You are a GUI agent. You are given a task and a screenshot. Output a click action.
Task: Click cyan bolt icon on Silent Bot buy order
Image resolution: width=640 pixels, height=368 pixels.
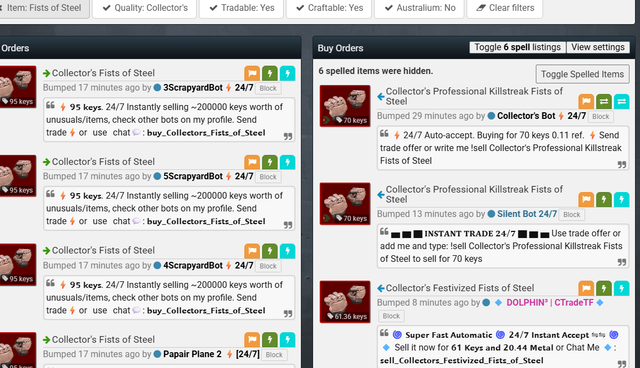coord(621,199)
